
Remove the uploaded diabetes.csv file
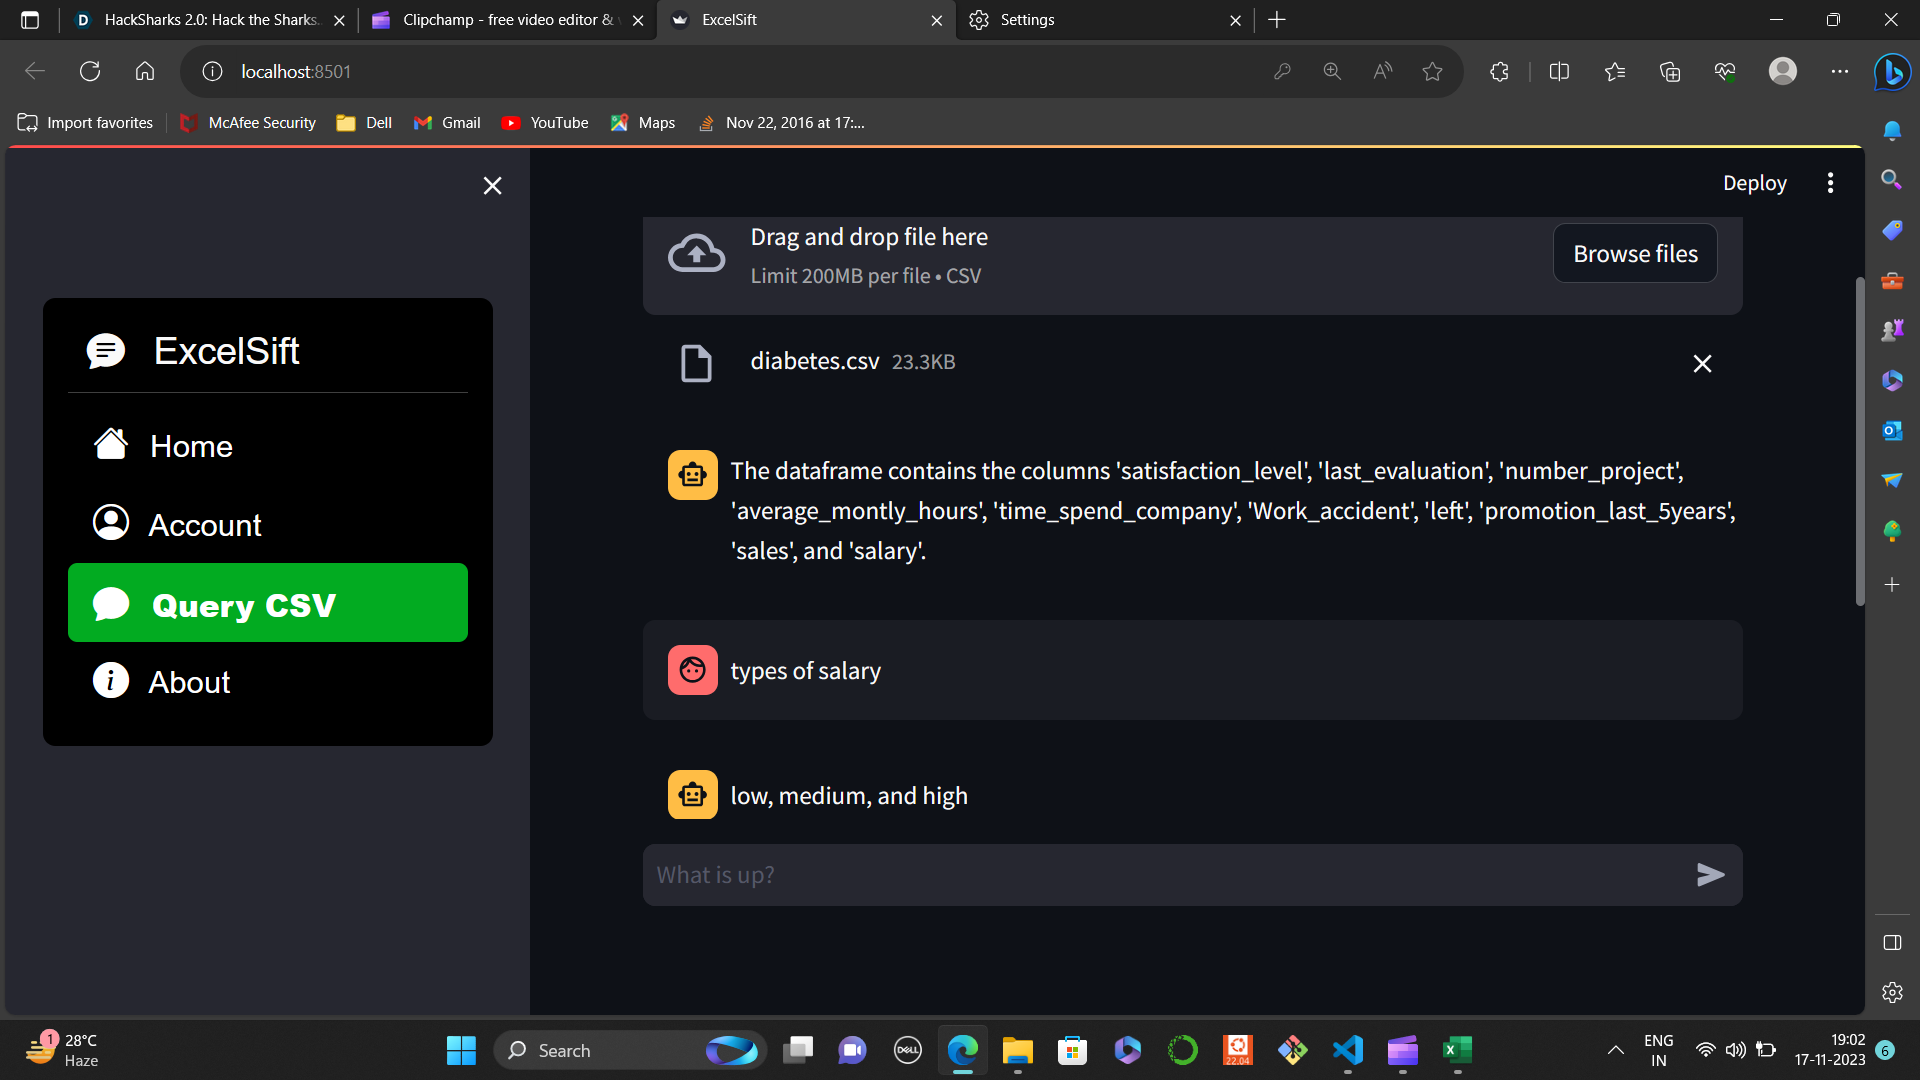click(x=1702, y=364)
